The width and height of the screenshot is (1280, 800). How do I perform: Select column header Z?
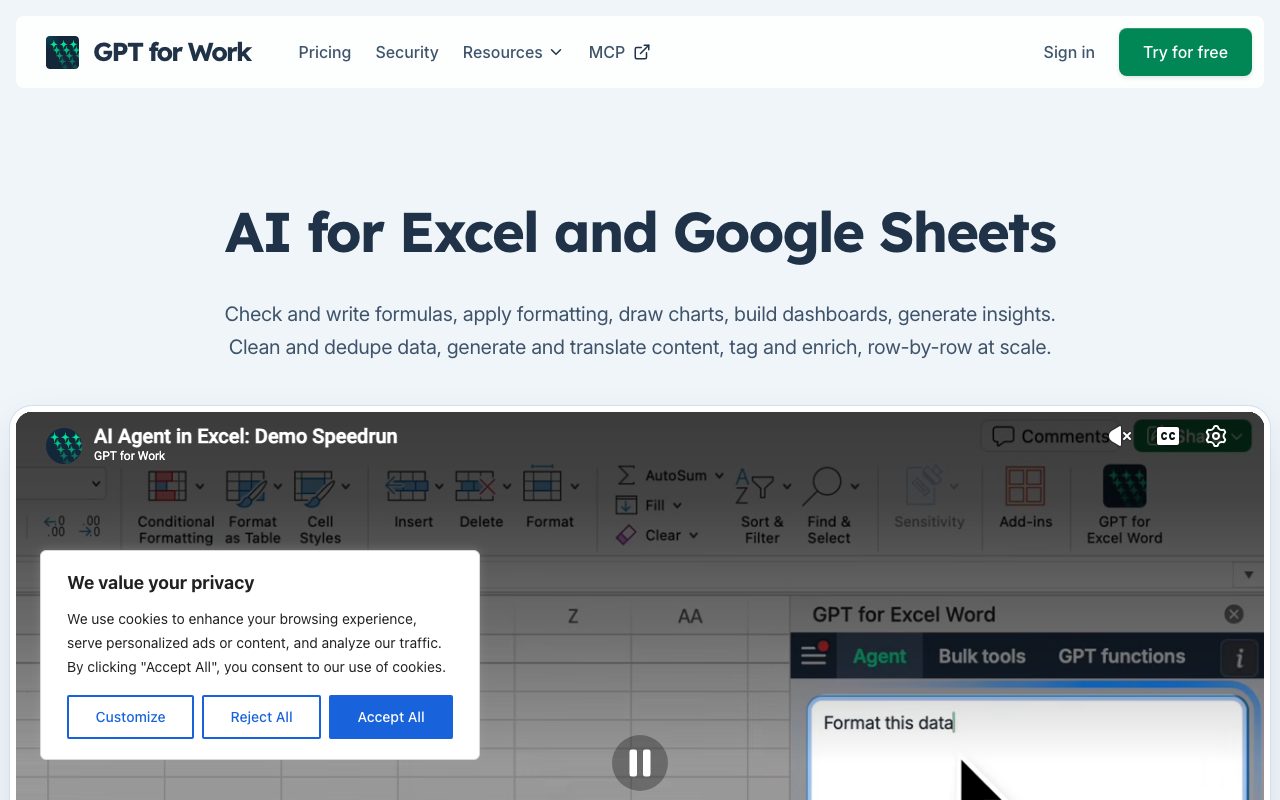pyautogui.click(x=573, y=616)
